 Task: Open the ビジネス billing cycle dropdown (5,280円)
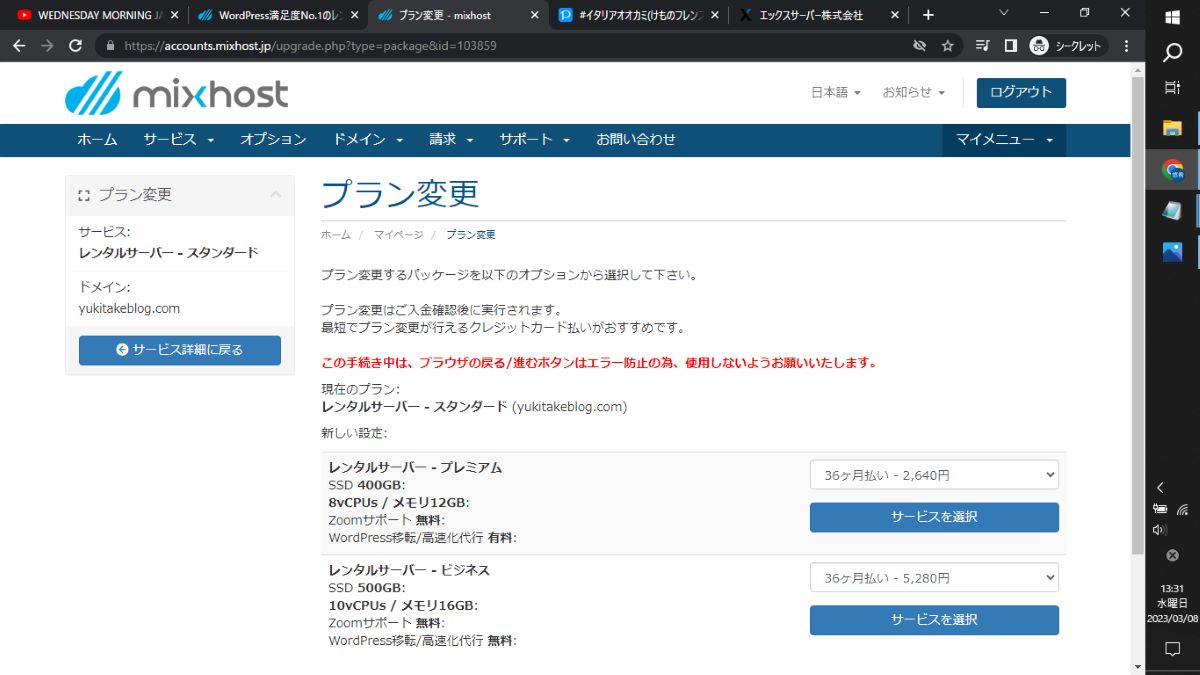934,577
